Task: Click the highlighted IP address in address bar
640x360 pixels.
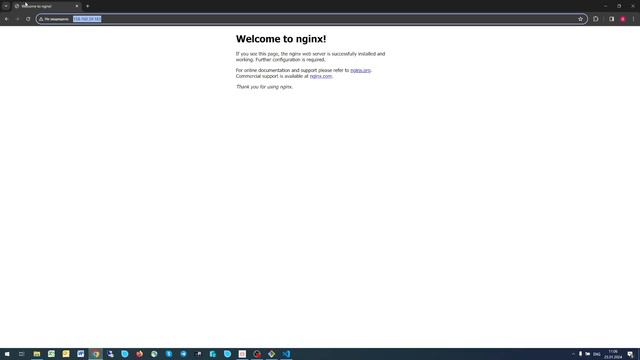Action: click(87, 19)
